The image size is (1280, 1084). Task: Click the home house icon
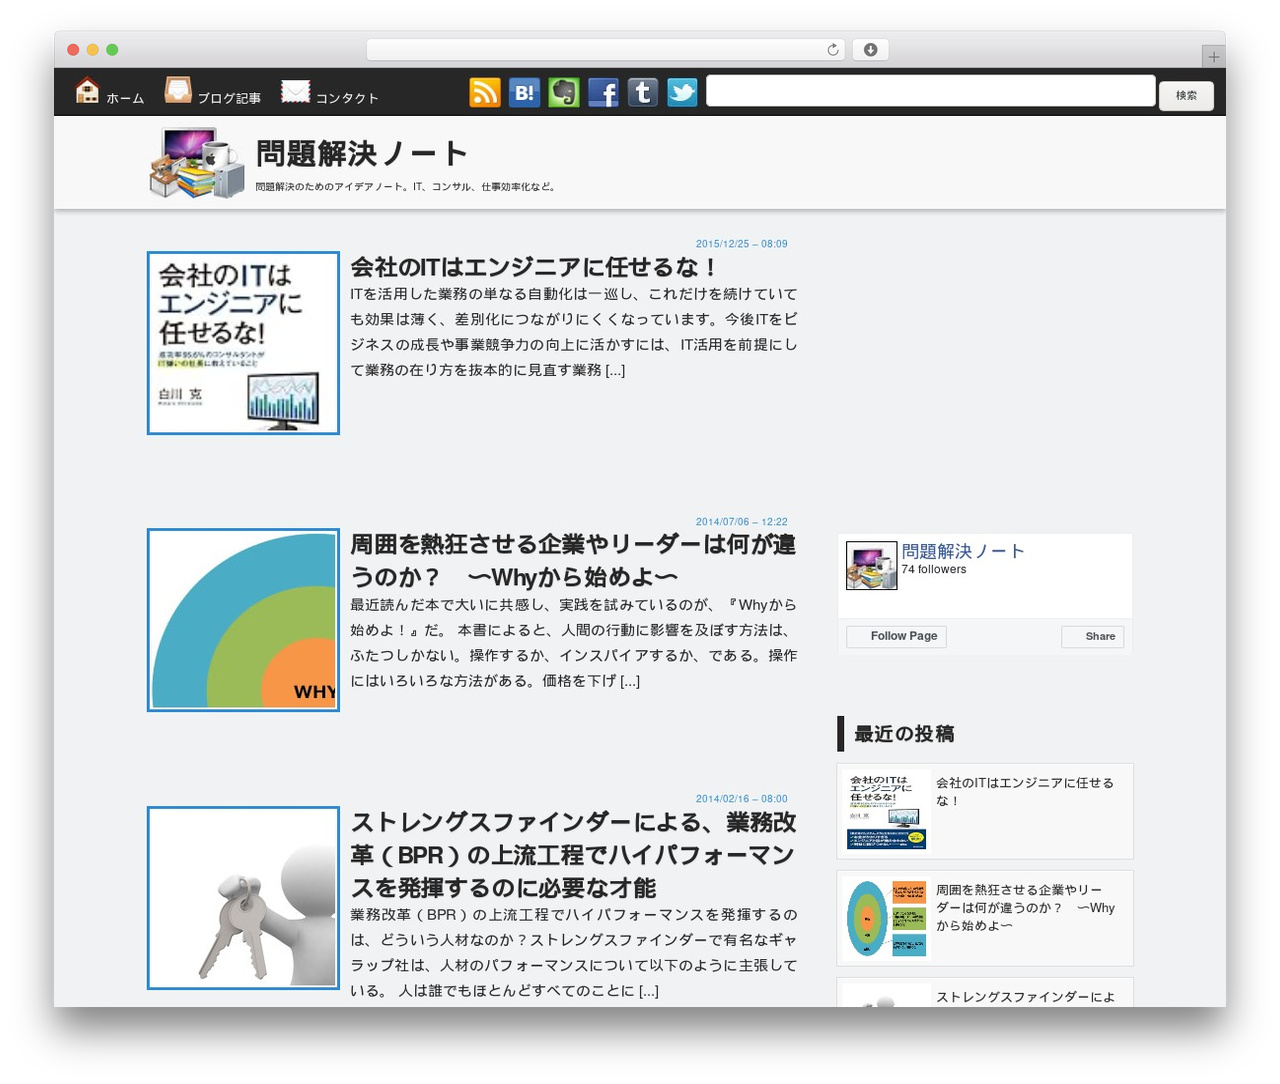point(87,91)
